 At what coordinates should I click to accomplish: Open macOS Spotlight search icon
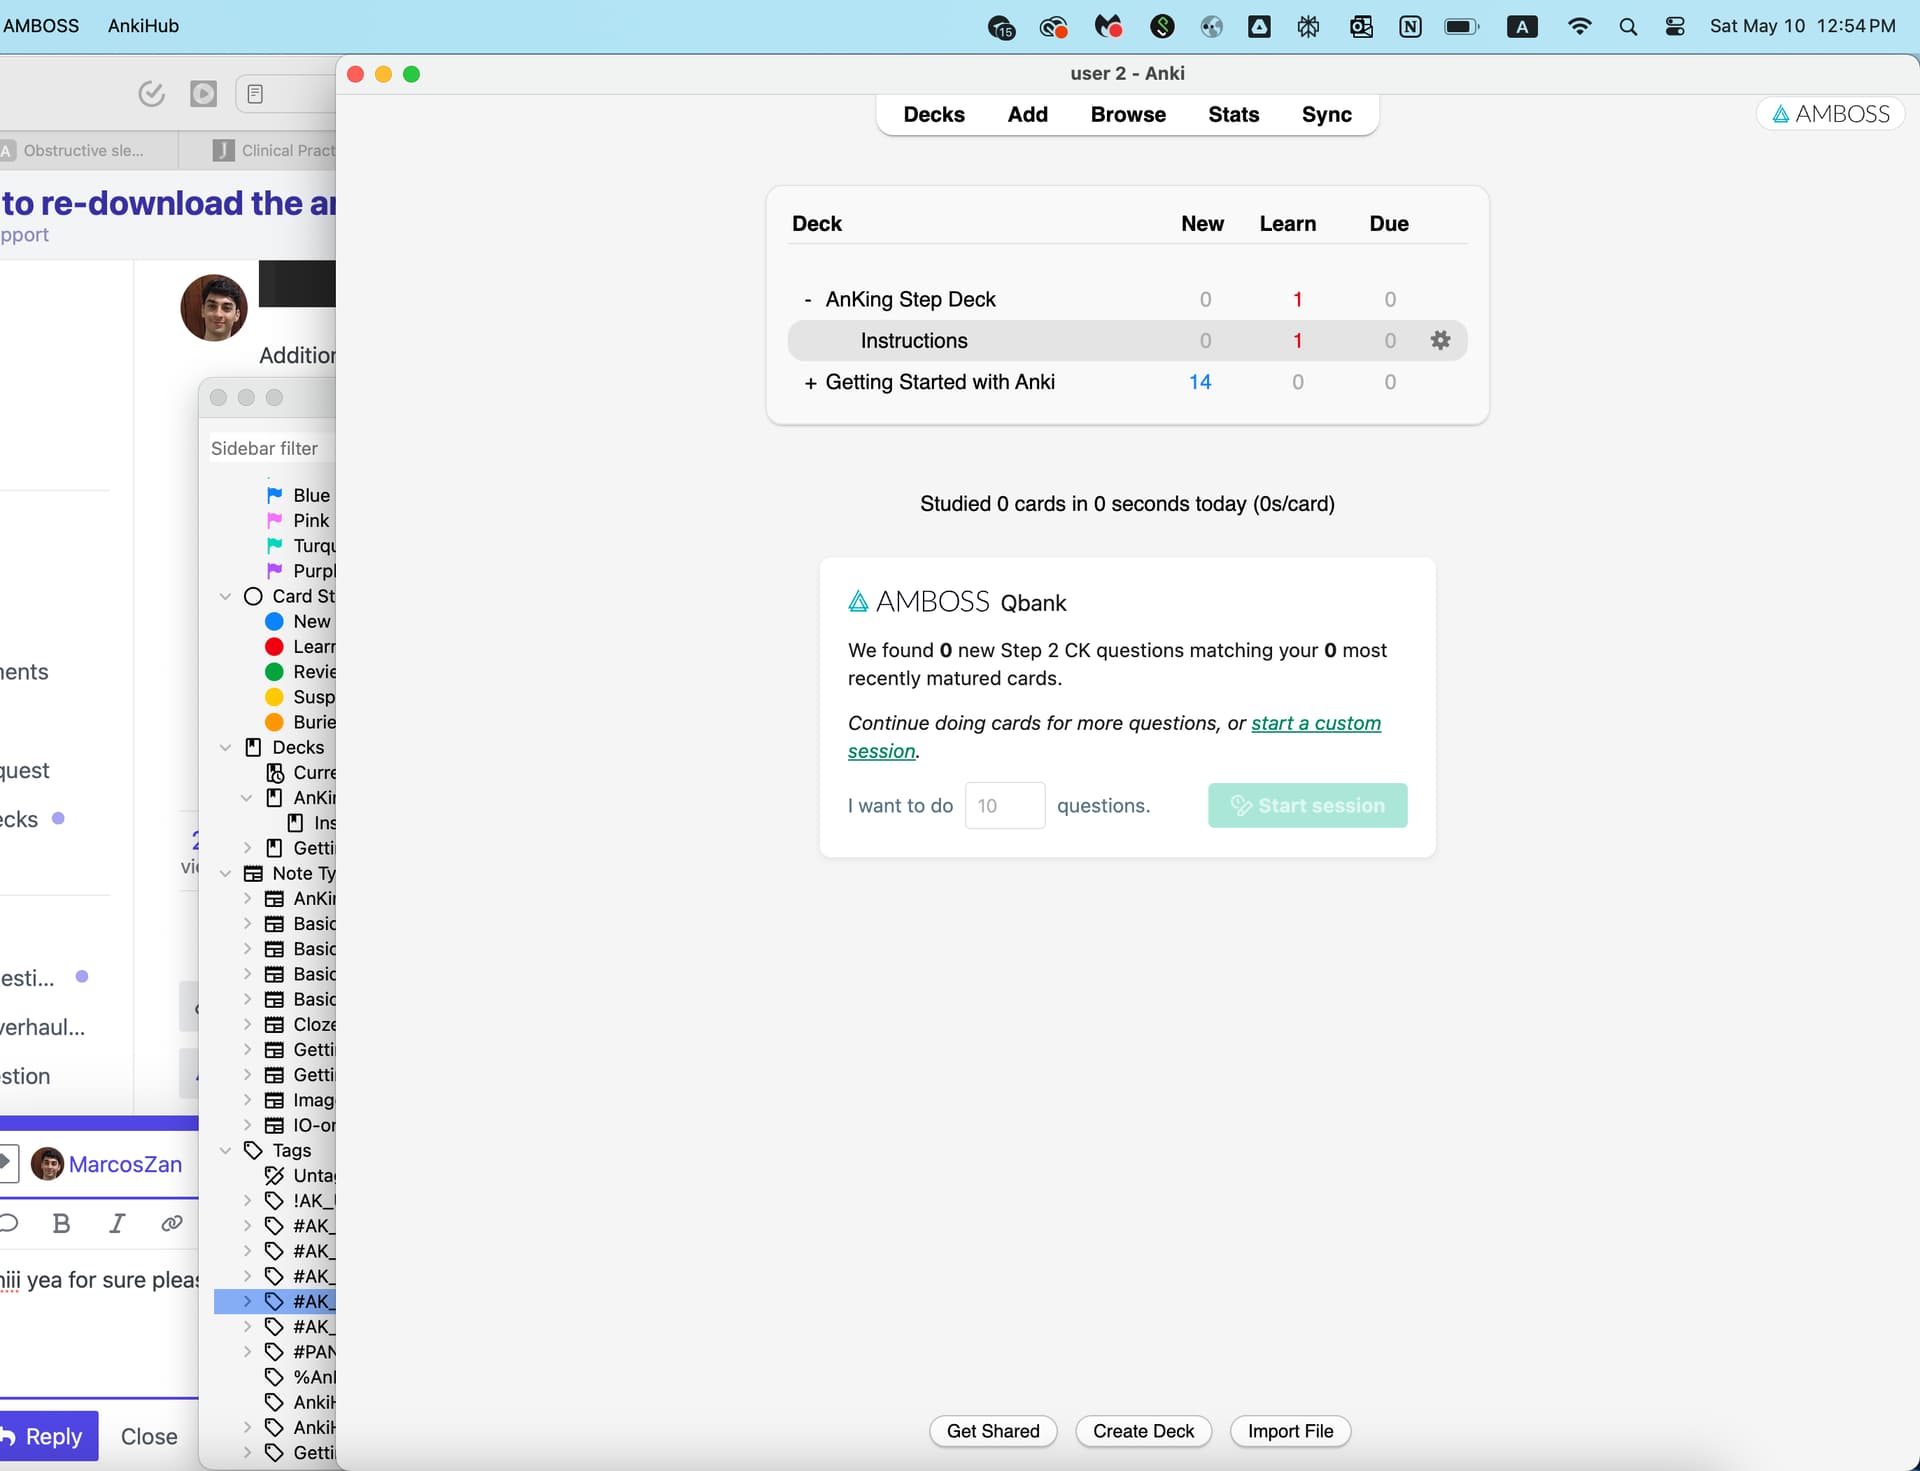[1628, 27]
